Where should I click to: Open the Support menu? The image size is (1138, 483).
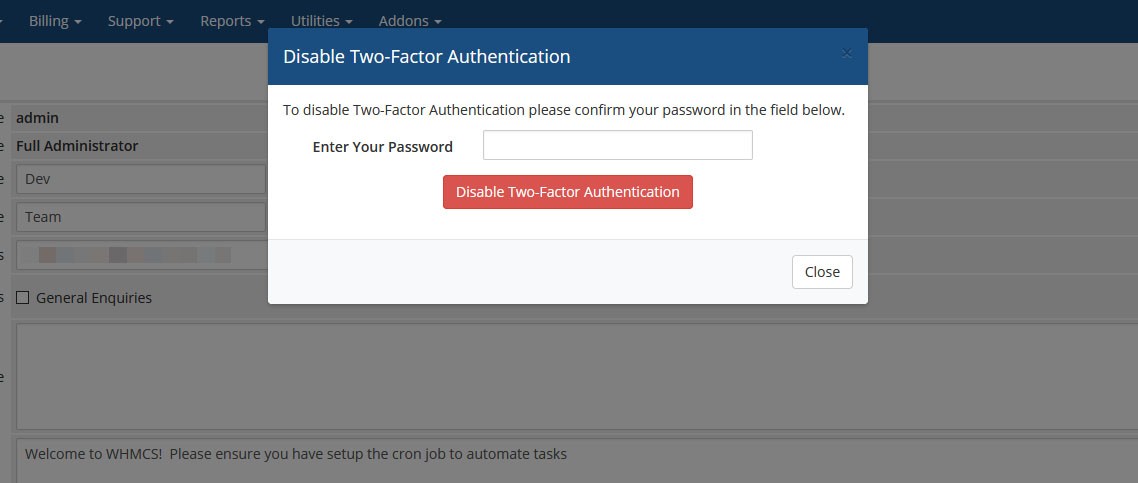point(140,21)
